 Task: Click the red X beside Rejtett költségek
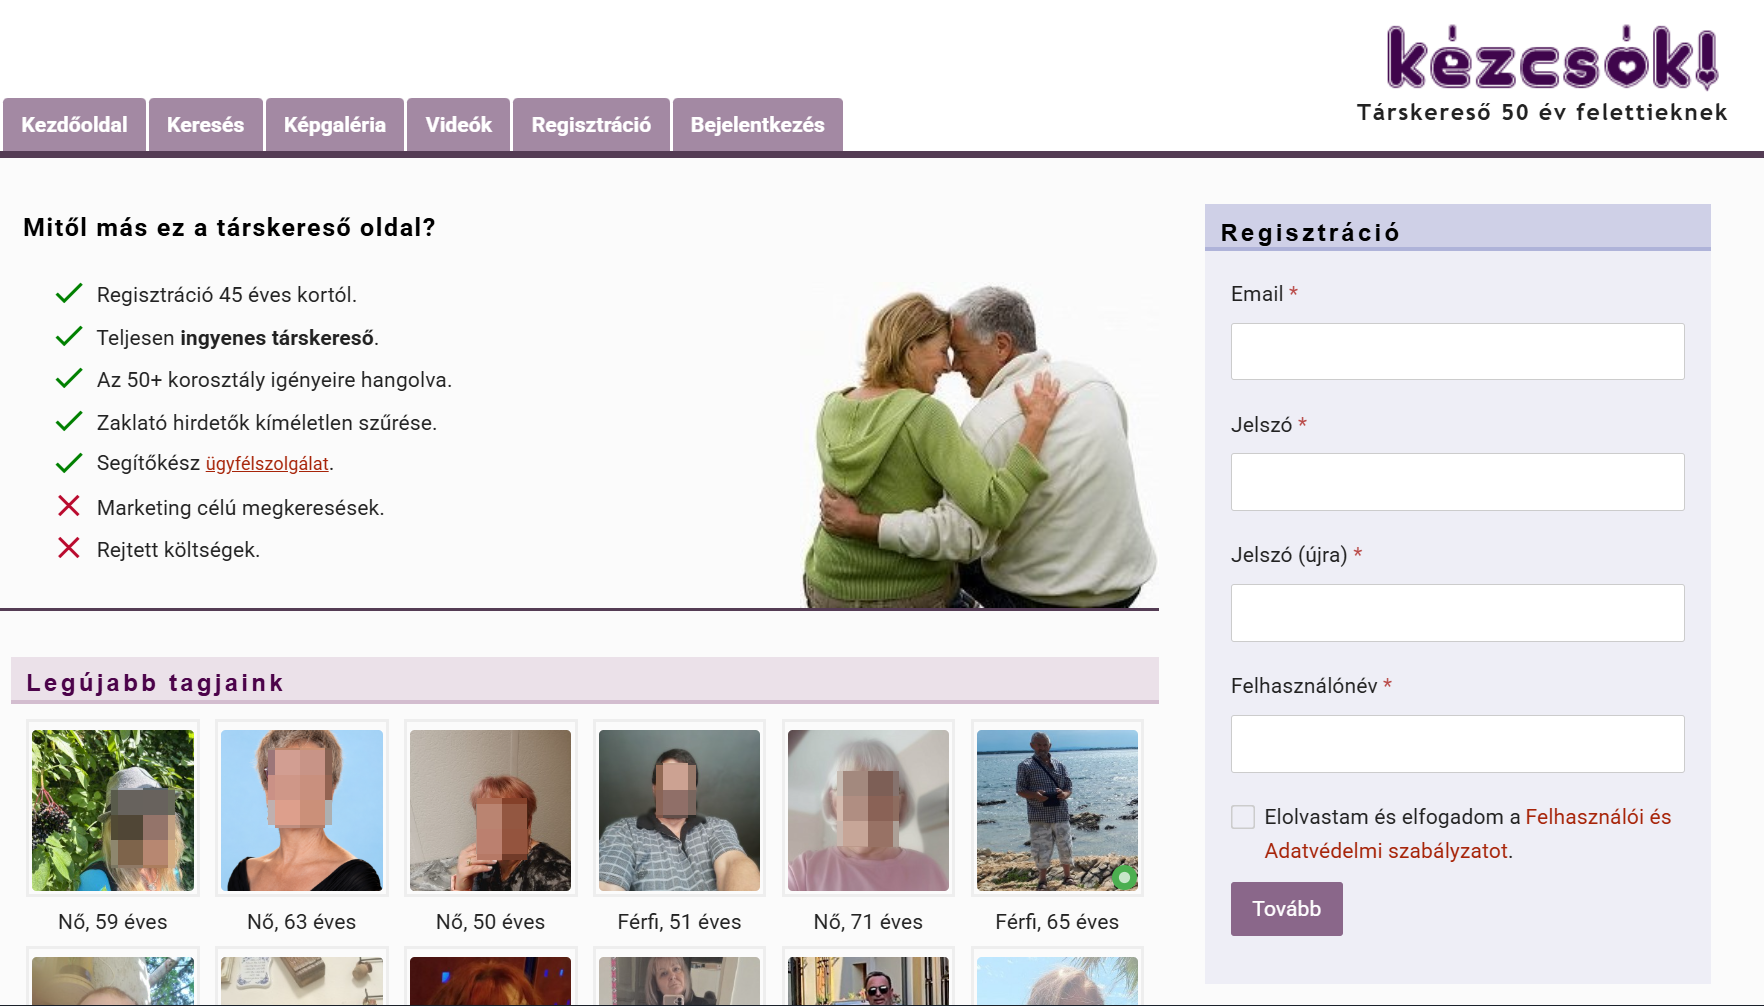[x=69, y=548]
